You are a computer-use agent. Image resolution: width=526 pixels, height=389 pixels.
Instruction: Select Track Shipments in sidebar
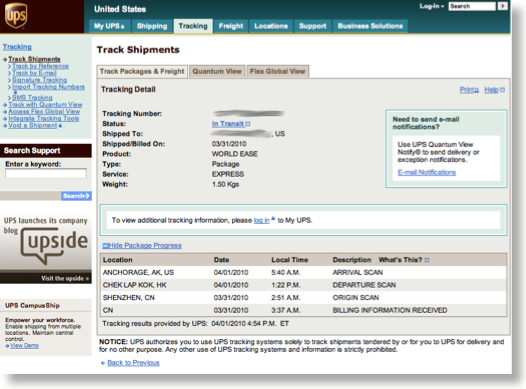34,59
